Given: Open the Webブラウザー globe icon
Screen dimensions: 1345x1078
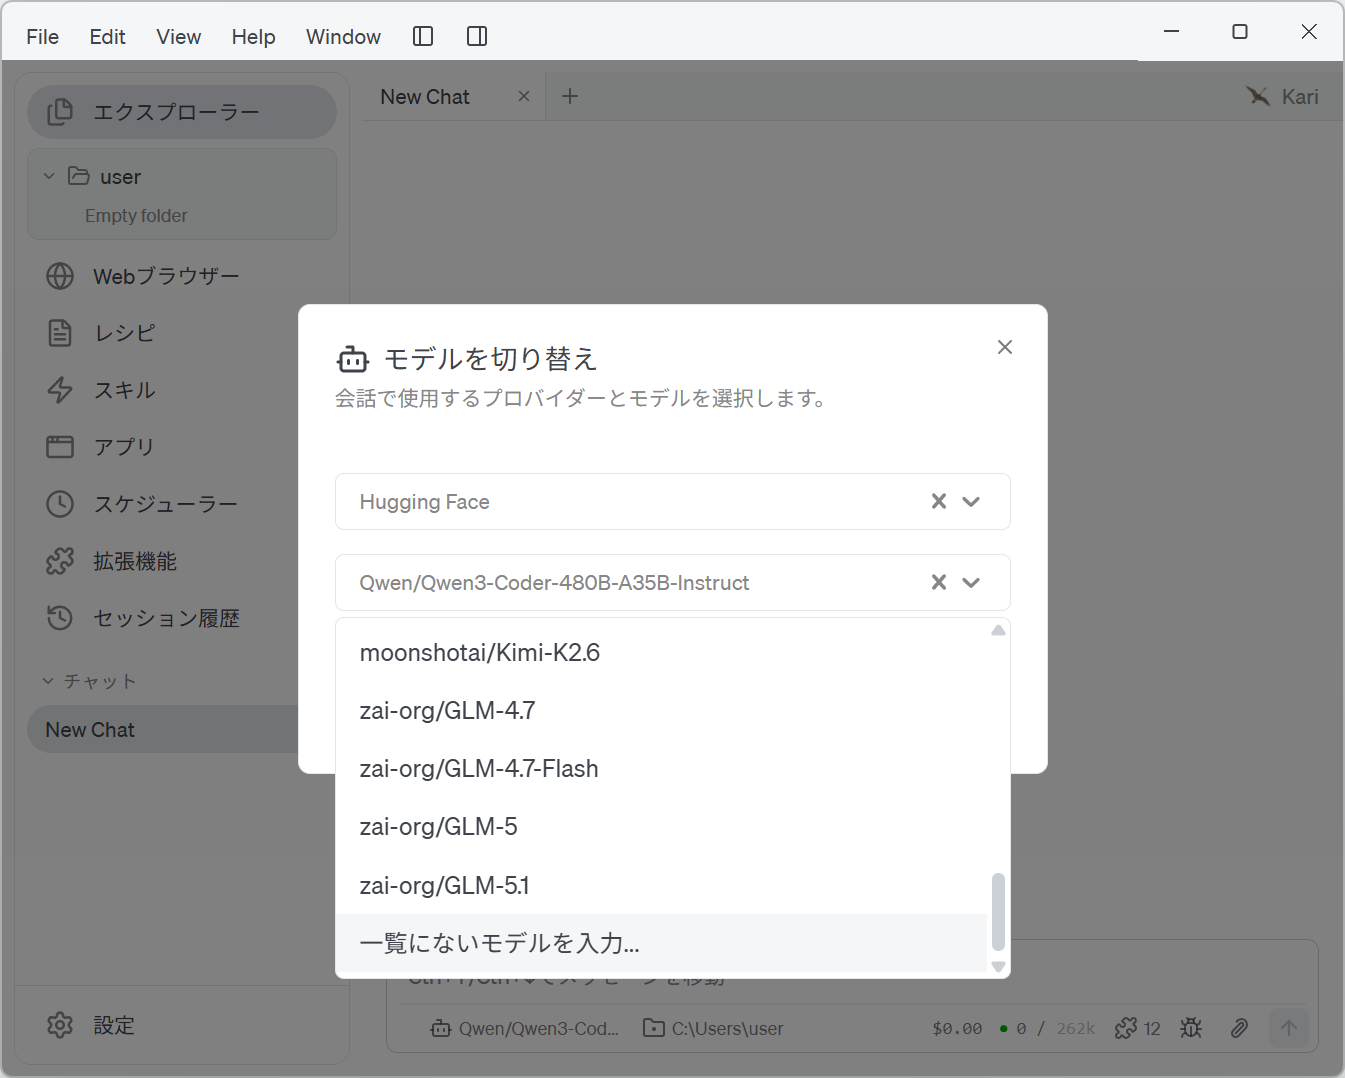Looking at the screenshot, I should click(x=60, y=276).
